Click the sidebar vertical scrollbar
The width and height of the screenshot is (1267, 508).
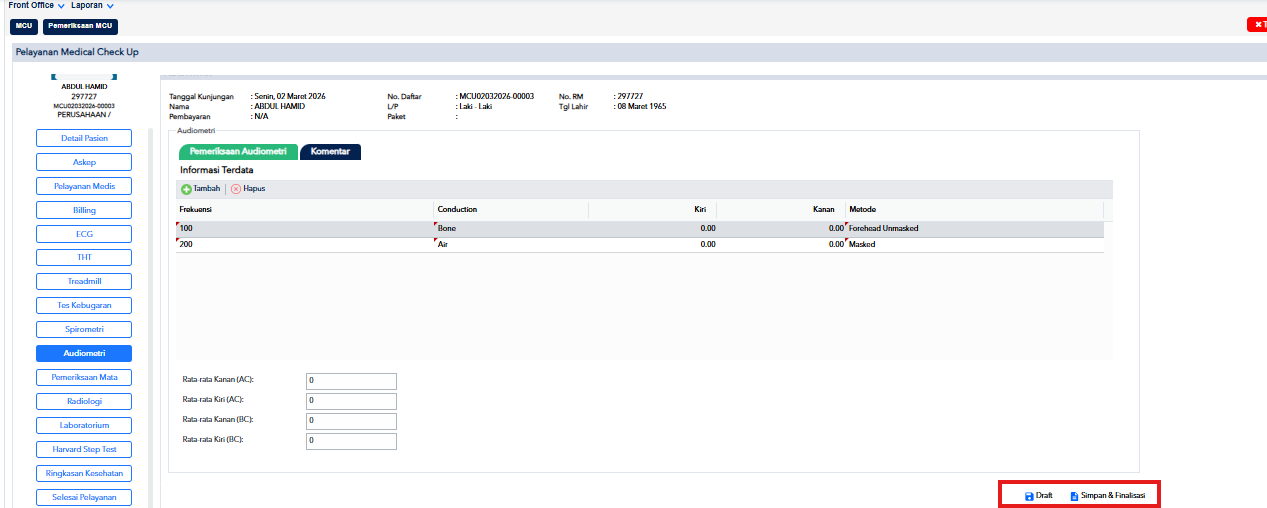pyautogui.click(x=151, y=317)
